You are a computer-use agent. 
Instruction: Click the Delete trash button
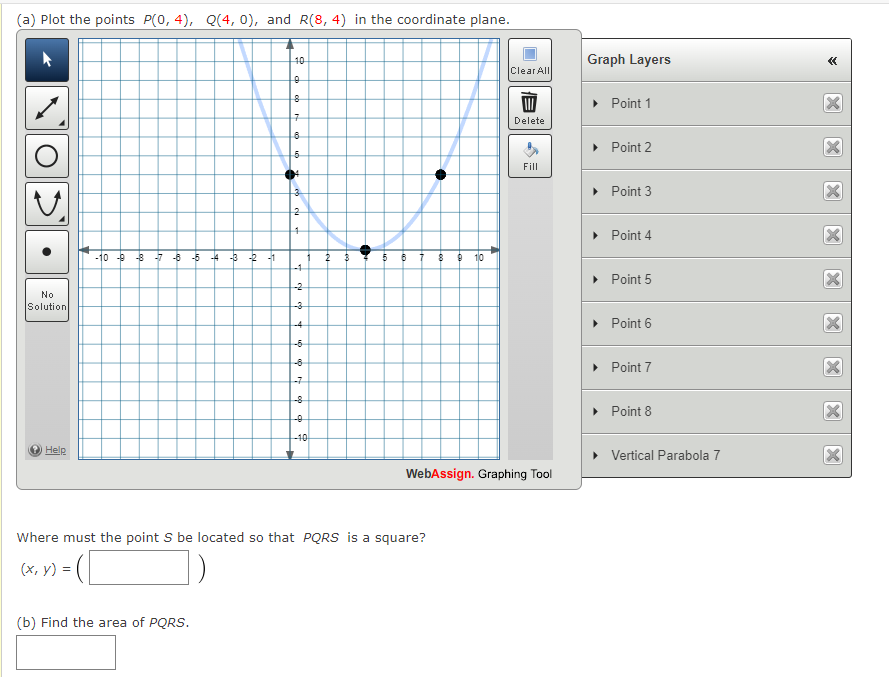[x=530, y=108]
